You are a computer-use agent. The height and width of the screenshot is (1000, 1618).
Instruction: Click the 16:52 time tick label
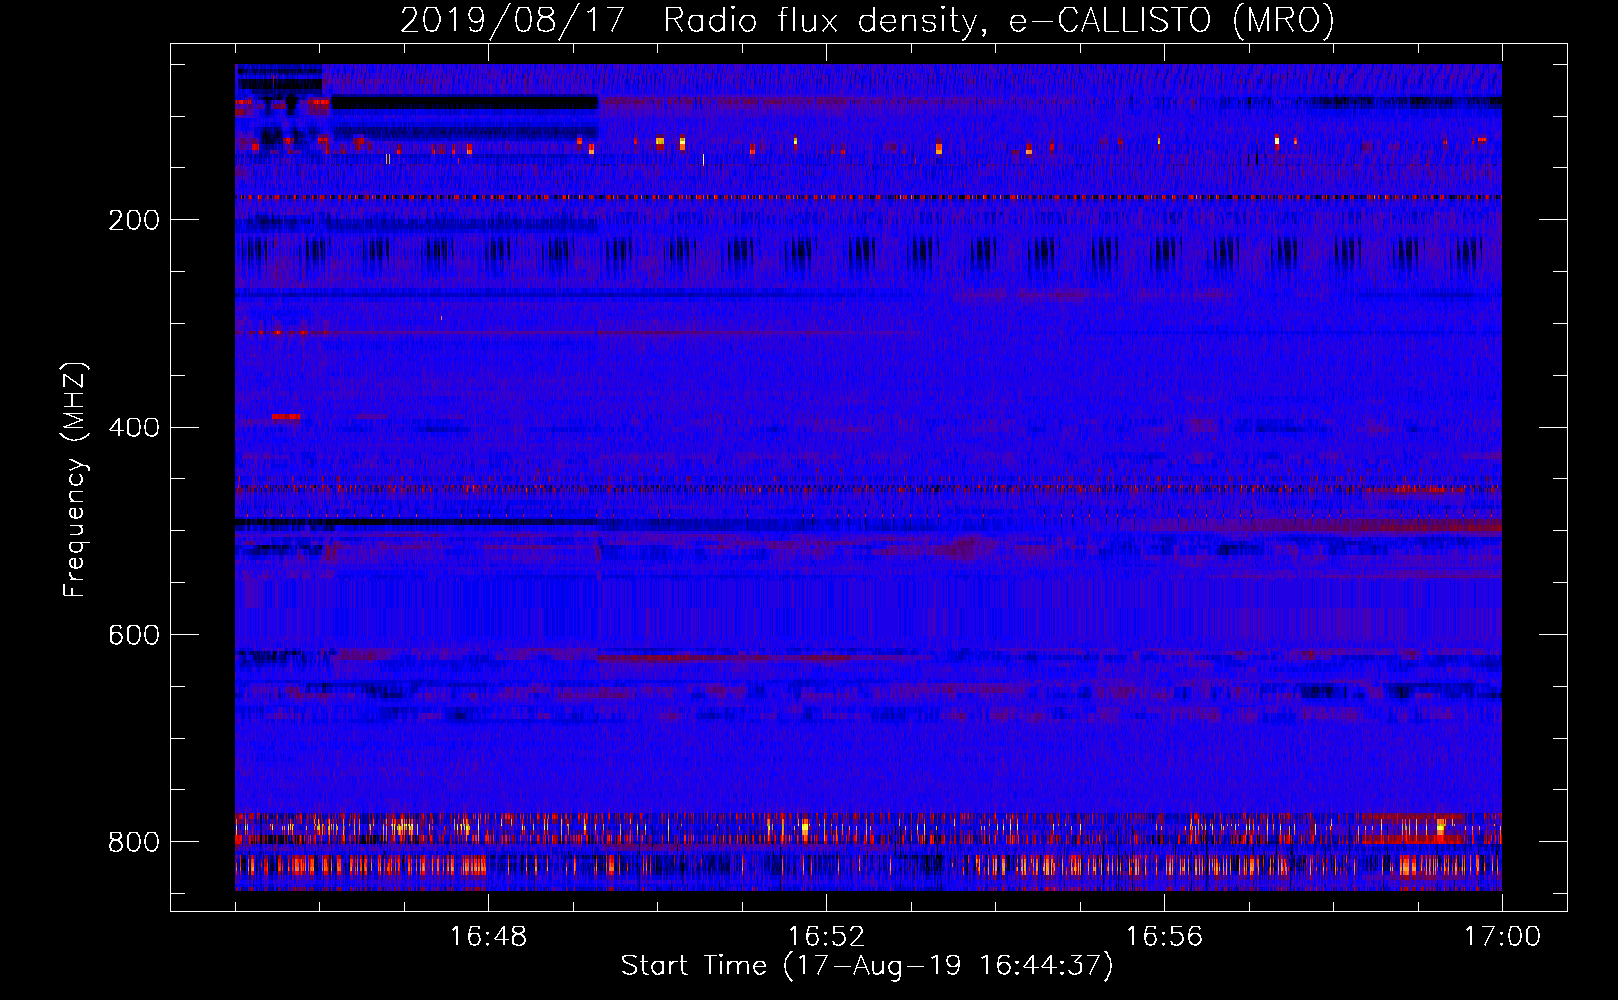pyautogui.click(x=826, y=937)
